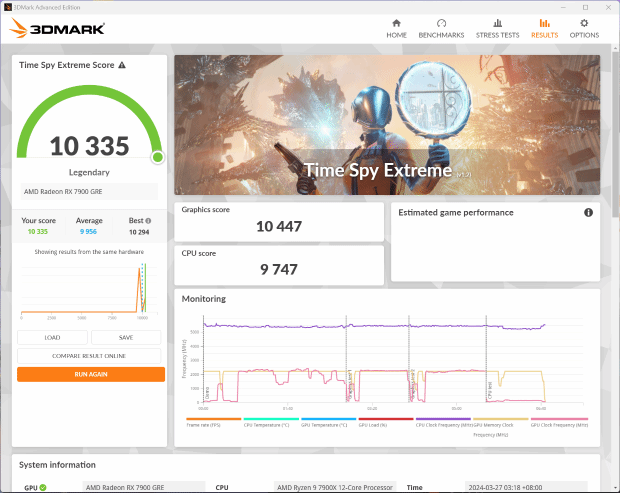Click the score distribution chart

point(89,291)
